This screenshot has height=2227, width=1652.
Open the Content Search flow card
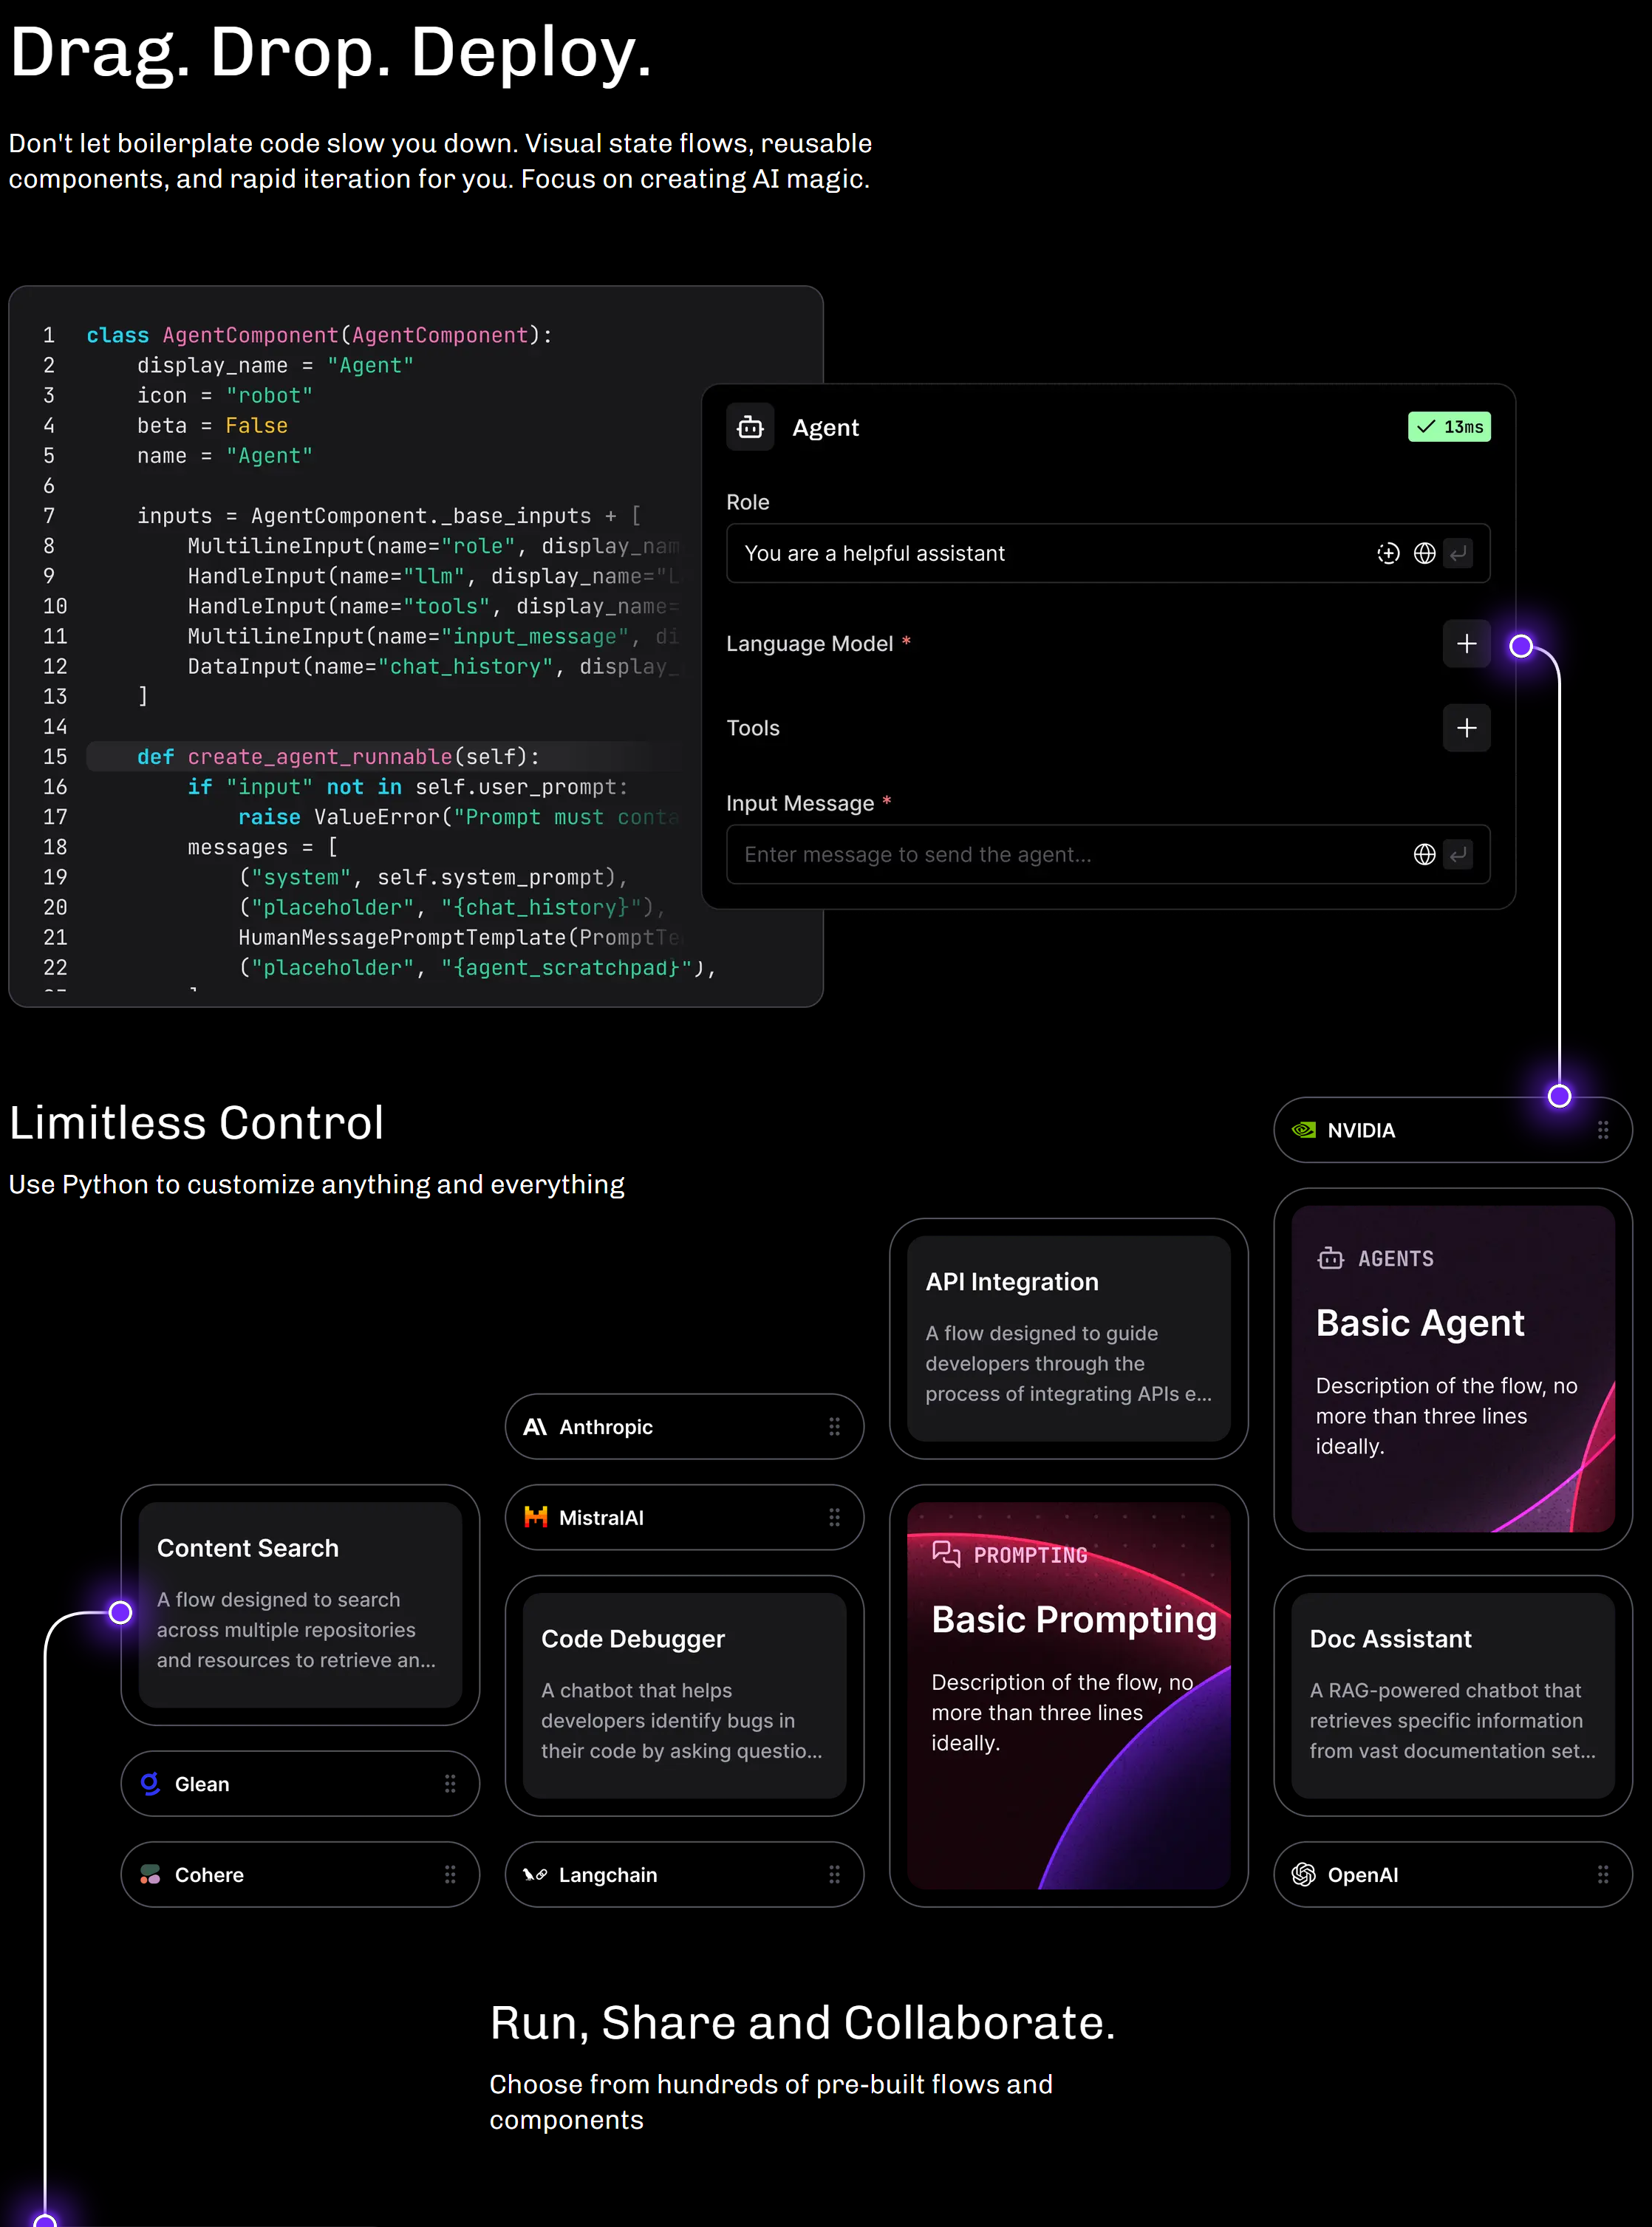300,1605
